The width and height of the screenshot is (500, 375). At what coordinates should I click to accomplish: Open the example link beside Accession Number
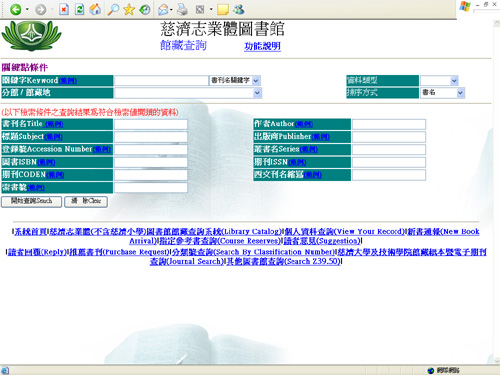[x=102, y=150]
